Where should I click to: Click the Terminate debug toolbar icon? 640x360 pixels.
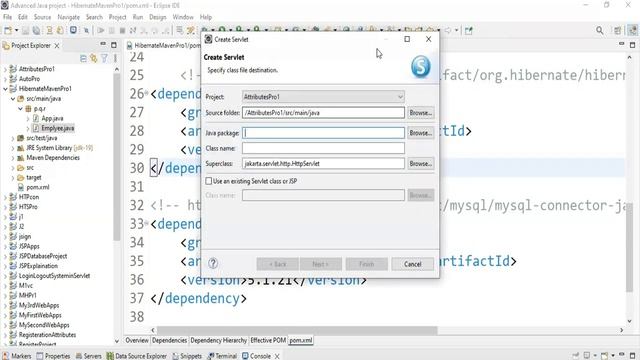pyautogui.click(x=122, y=30)
